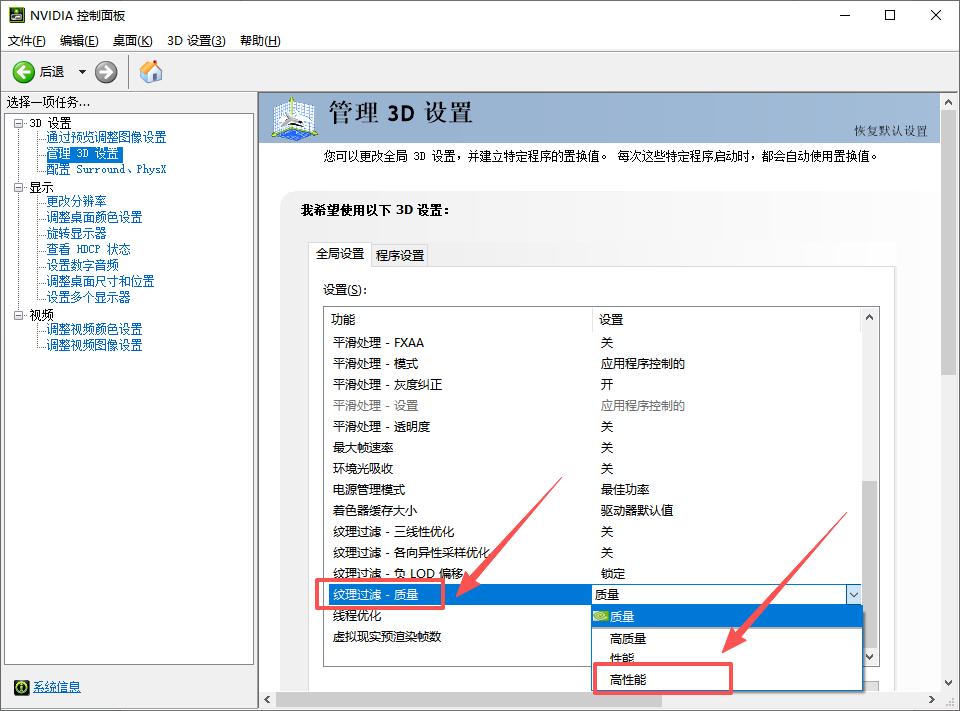Select the 纹理过滤 - 各向异性采样优化 row
Screen dimensions: 960x711
click(x=592, y=552)
